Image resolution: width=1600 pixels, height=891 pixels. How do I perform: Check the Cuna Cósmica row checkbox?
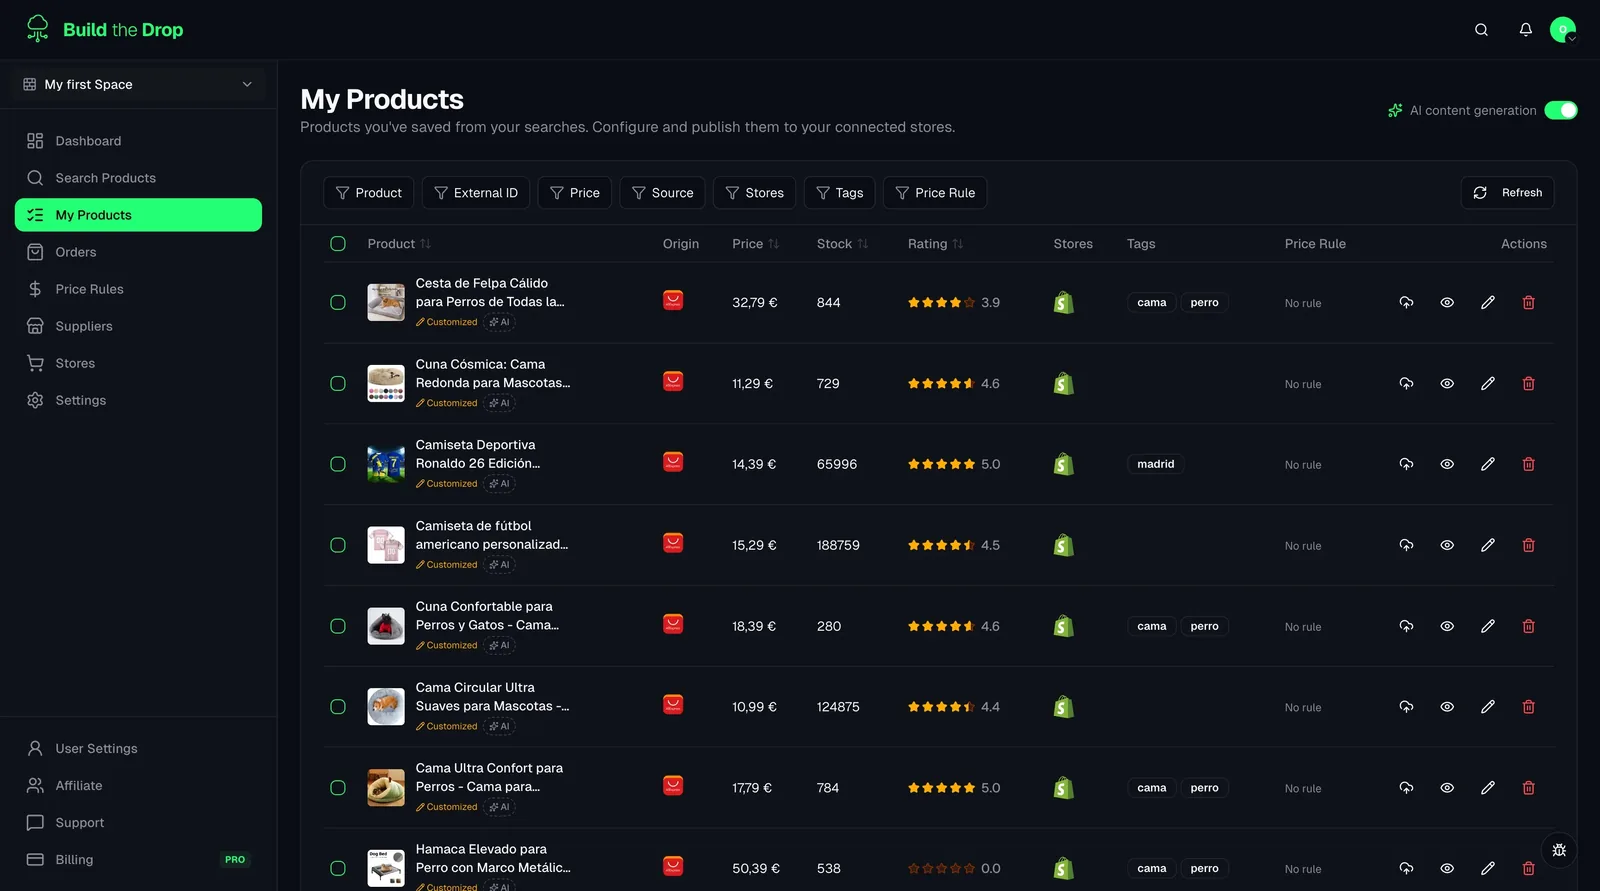coord(338,383)
